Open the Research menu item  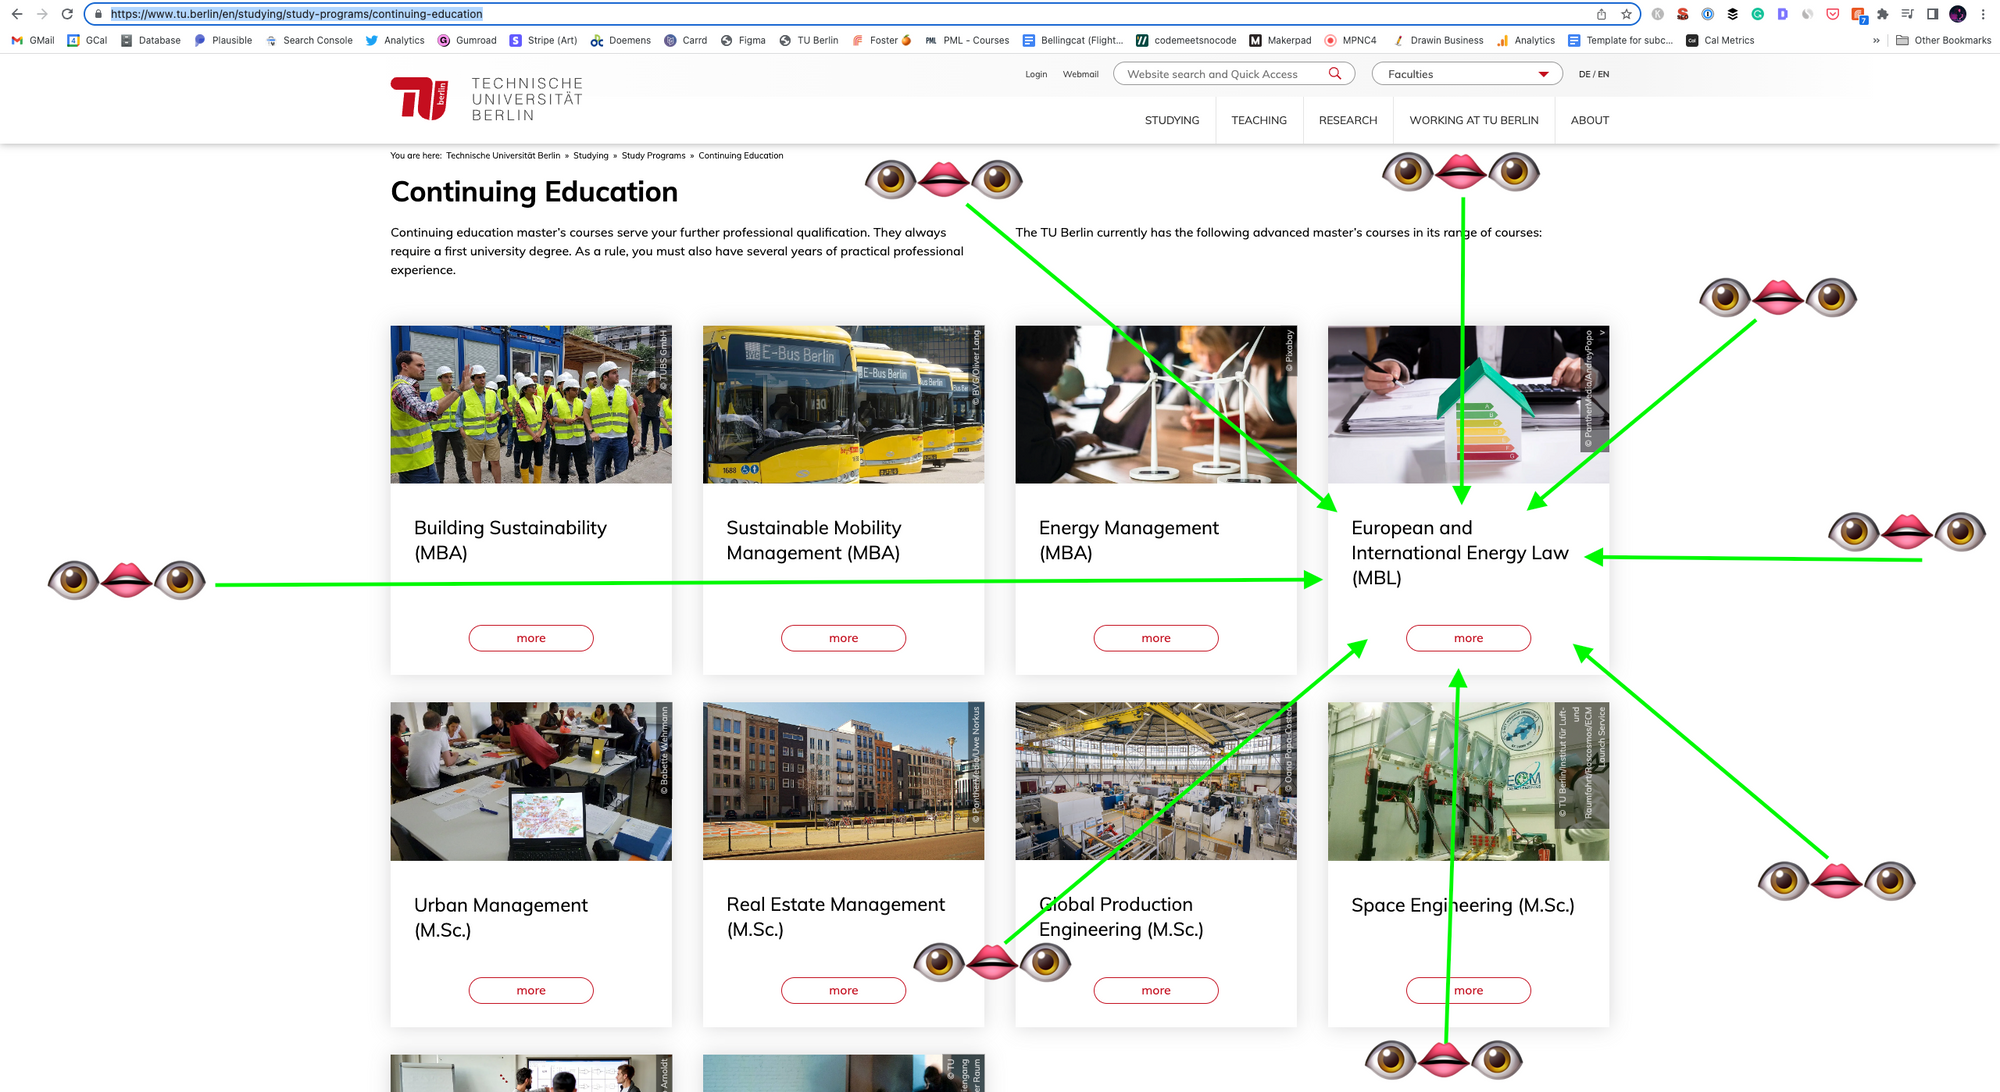point(1347,120)
